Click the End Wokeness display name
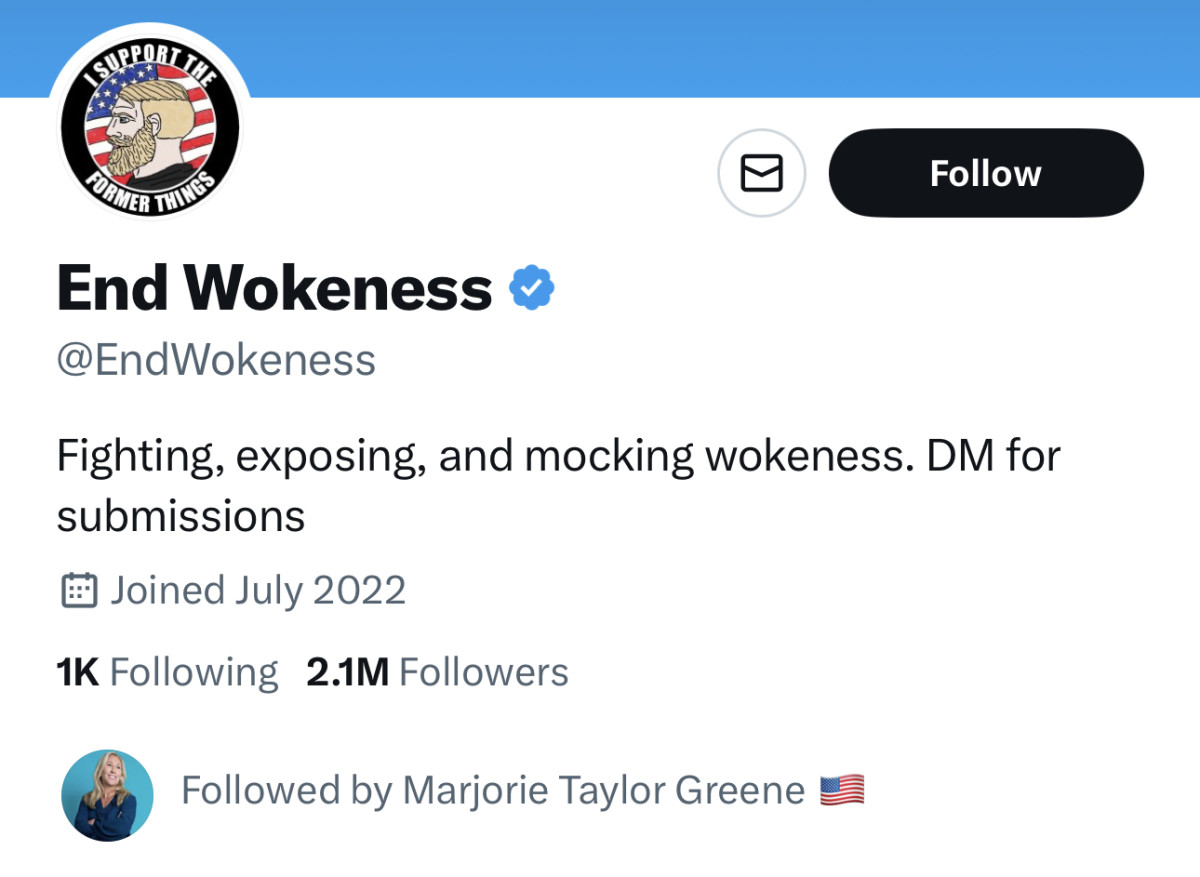 [x=274, y=288]
